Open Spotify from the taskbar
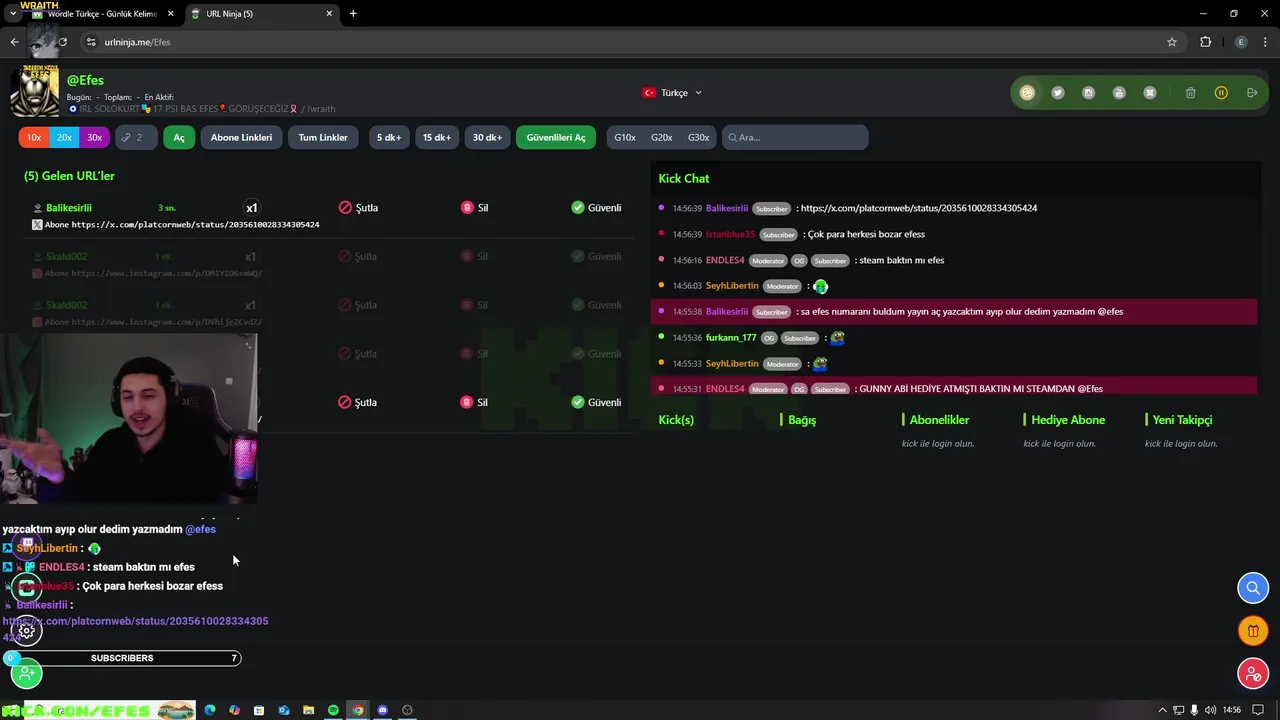1280x720 pixels. [x=333, y=710]
